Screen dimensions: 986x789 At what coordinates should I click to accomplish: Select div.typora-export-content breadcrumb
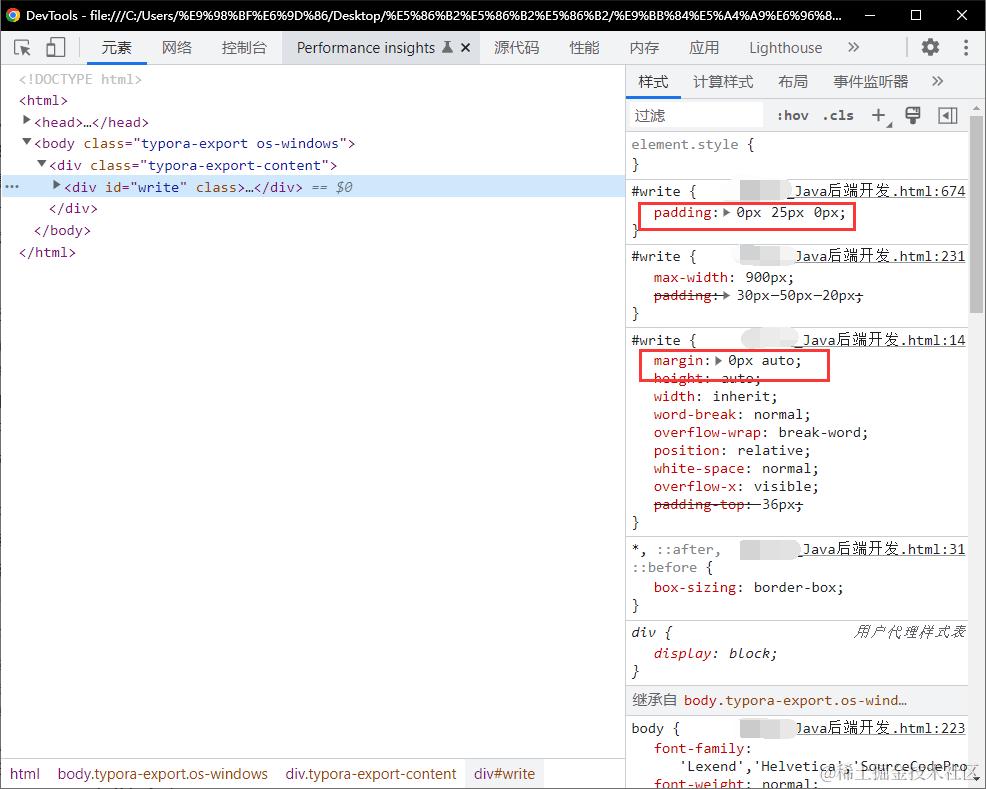tap(370, 774)
